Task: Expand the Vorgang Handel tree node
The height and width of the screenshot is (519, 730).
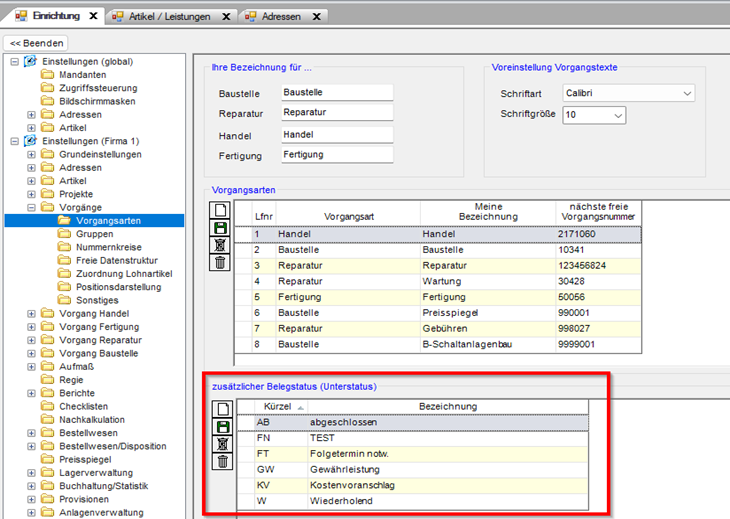Action: point(31,314)
